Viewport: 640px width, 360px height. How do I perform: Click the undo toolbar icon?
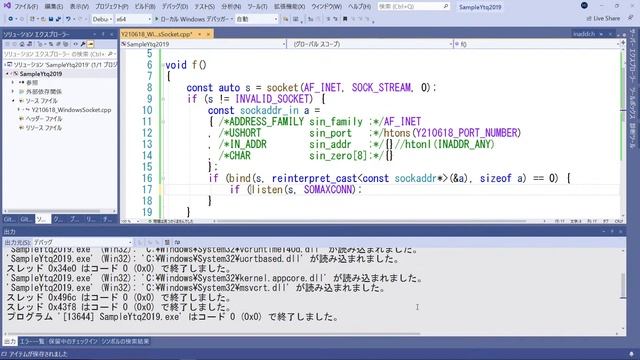click(68, 19)
